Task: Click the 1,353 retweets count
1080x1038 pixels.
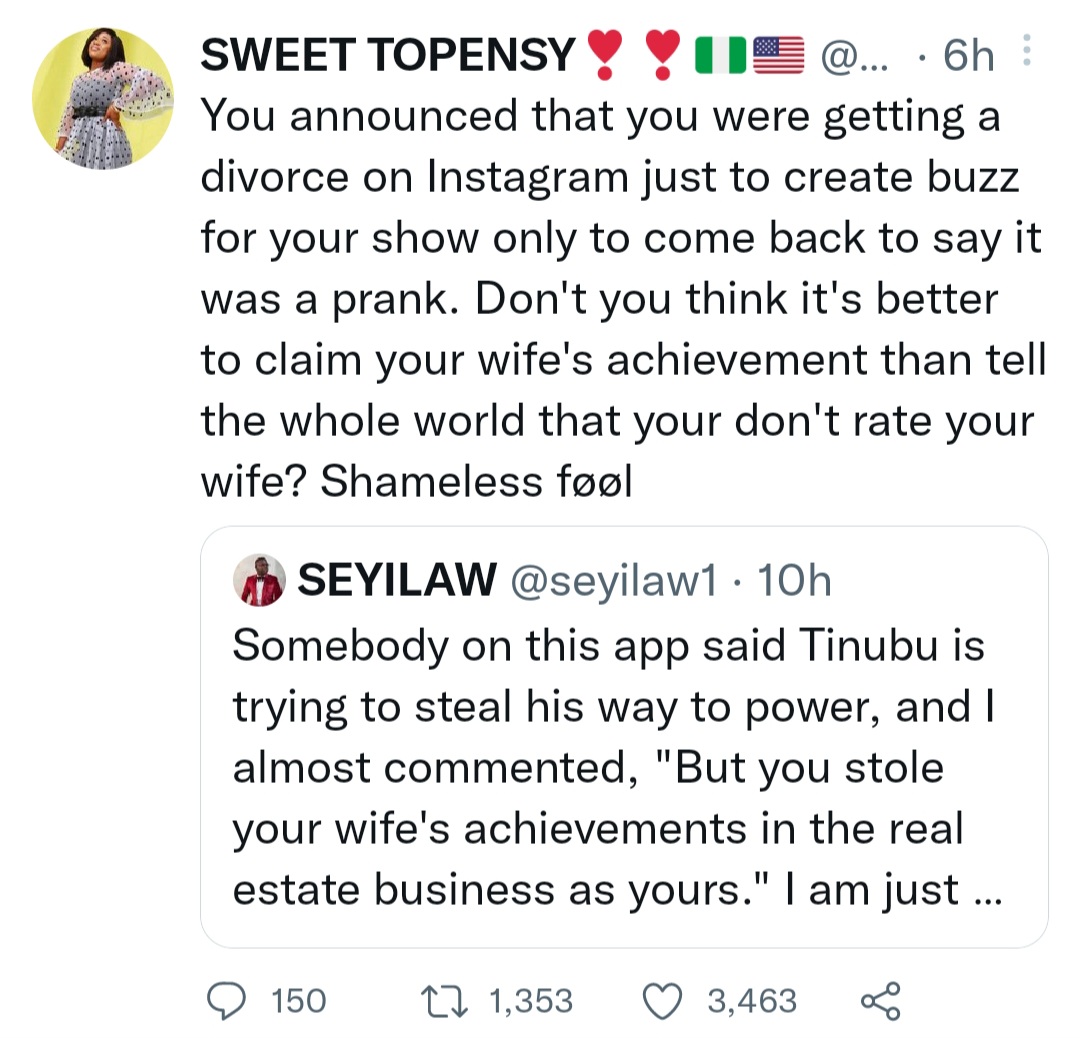Action: (x=530, y=1000)
